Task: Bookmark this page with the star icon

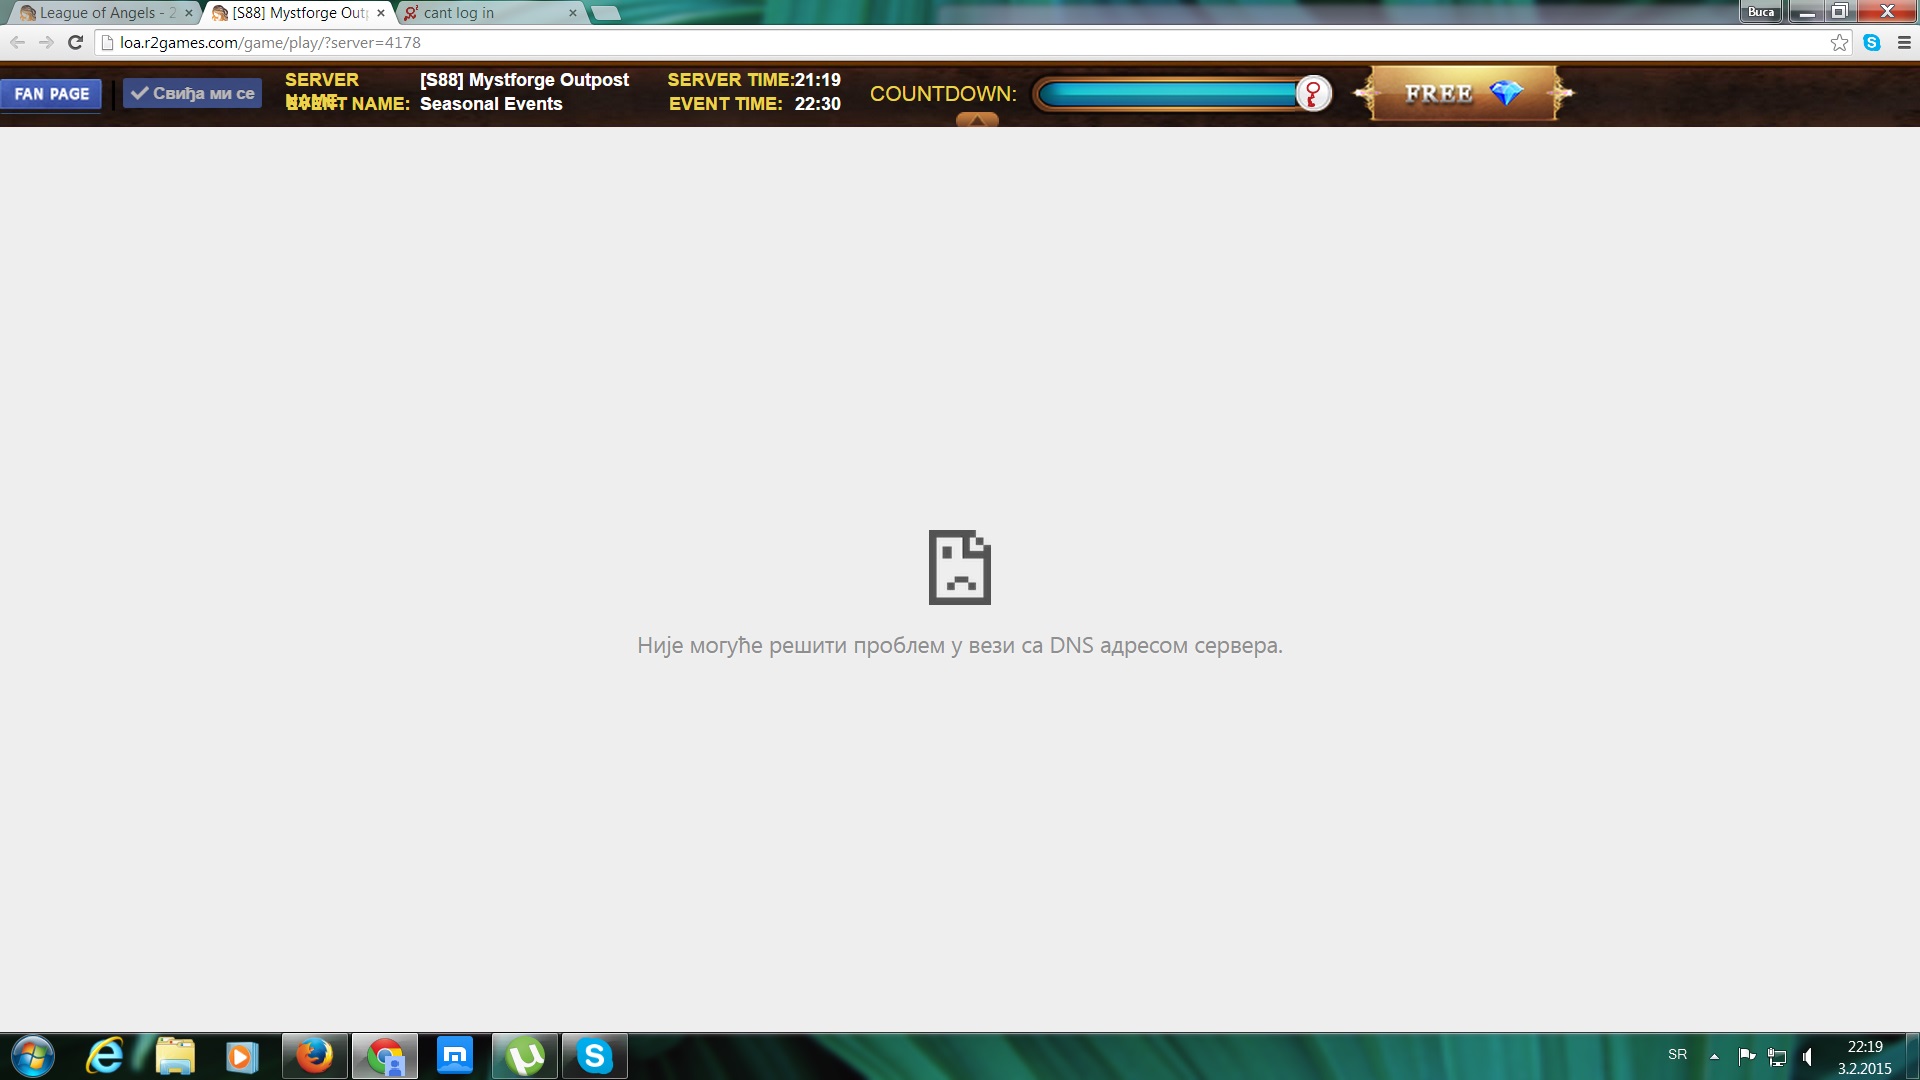Action: click(1839, 42)
